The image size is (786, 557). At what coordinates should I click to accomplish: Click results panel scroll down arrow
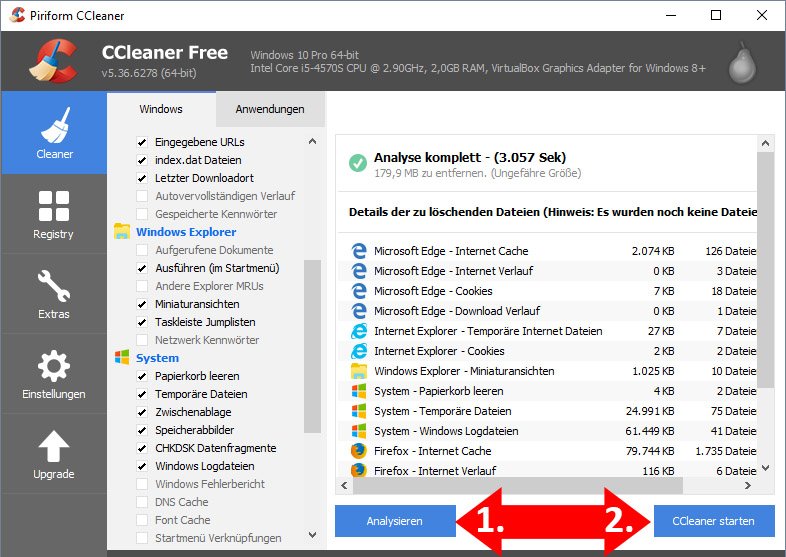(765, 468)
